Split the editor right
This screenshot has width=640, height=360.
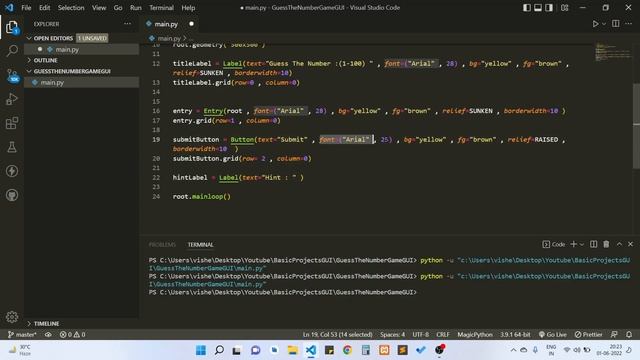pos(616,24)
